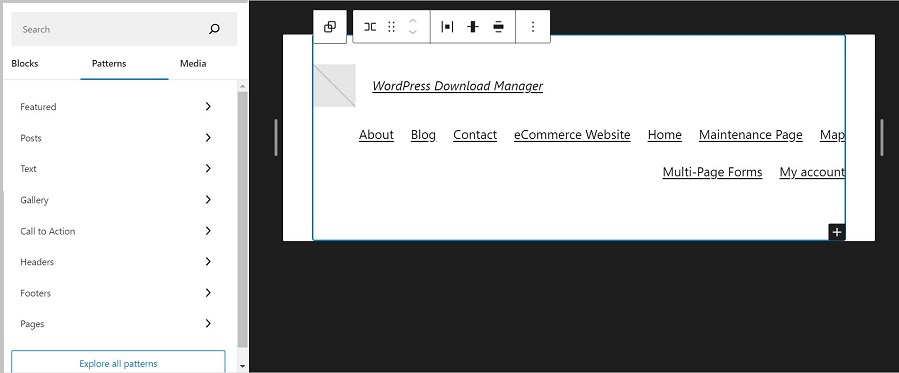Expand the Posts patterns category
This screenshot has height=373, width=899.
click(x=116, y=138)
